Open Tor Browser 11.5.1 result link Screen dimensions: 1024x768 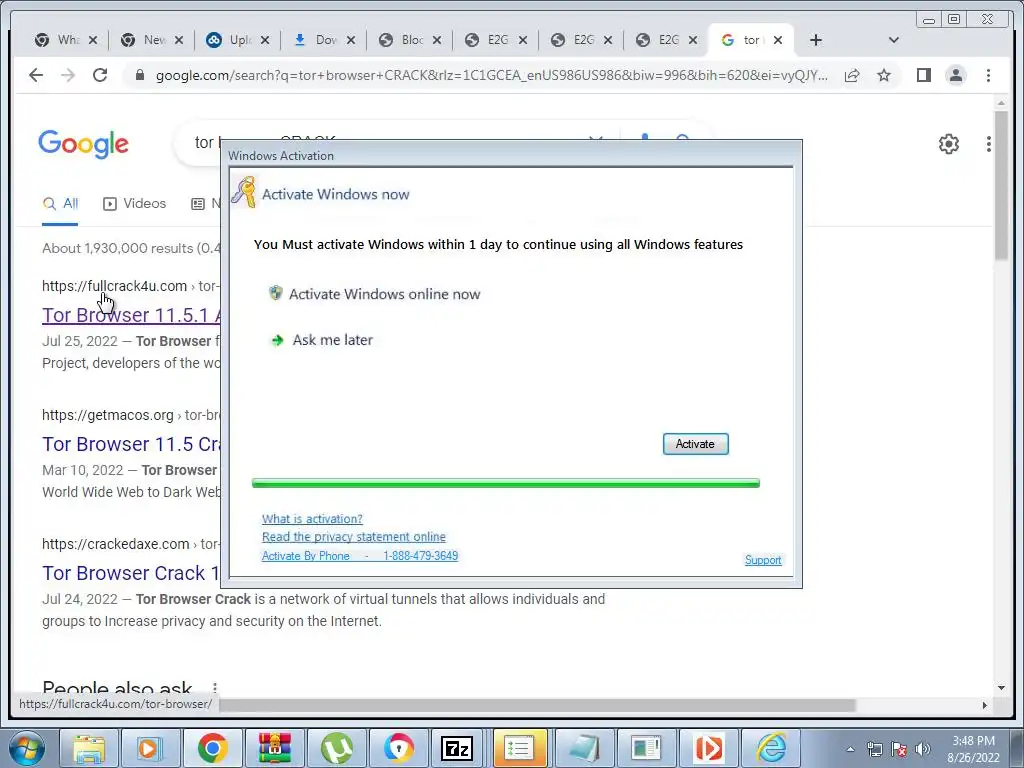tap(131, 315)
